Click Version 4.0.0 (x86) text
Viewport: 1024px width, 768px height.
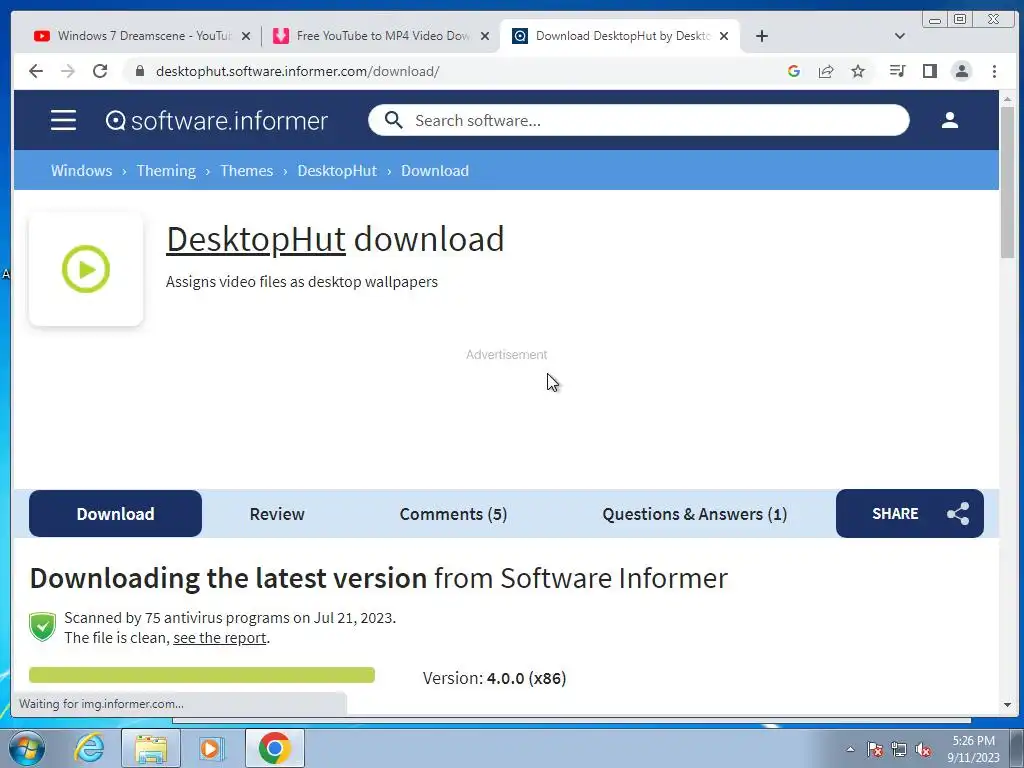click(494, 678)
